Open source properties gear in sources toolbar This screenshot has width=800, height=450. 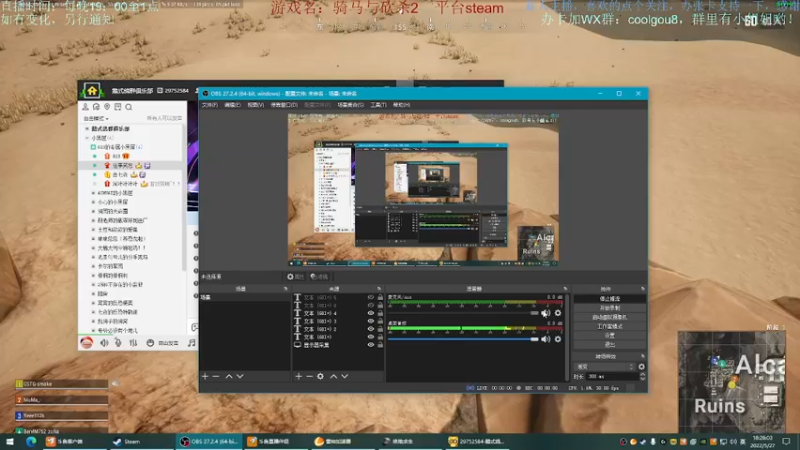(x=320, y=376)
